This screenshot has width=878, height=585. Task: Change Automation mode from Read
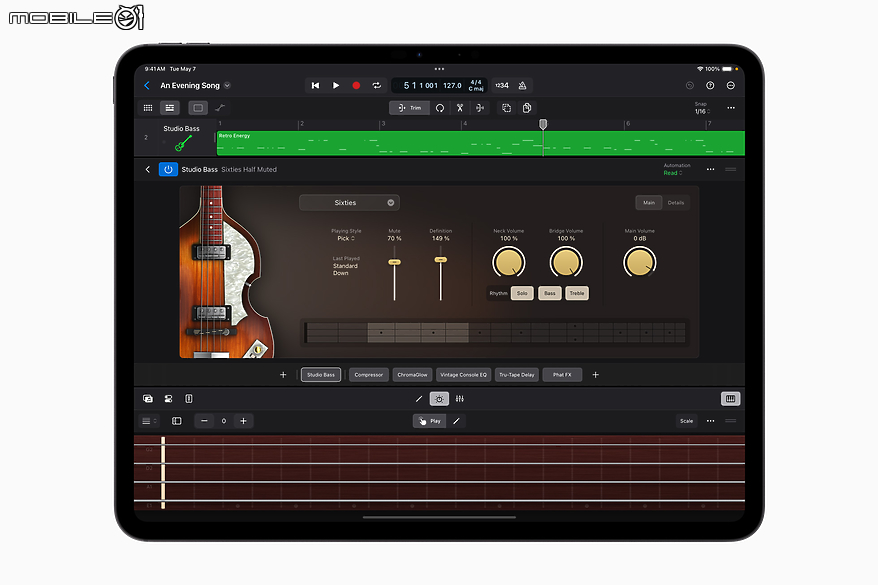pyautogui.click(x=672, y=173)
